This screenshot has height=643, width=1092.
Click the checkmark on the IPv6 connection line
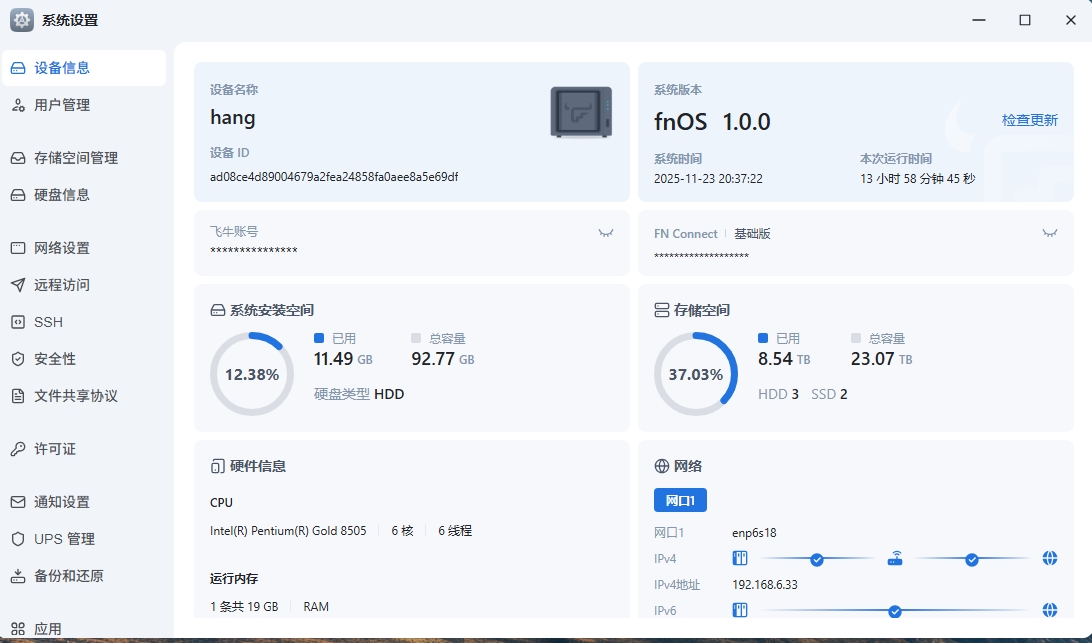(x=893, y=611)
